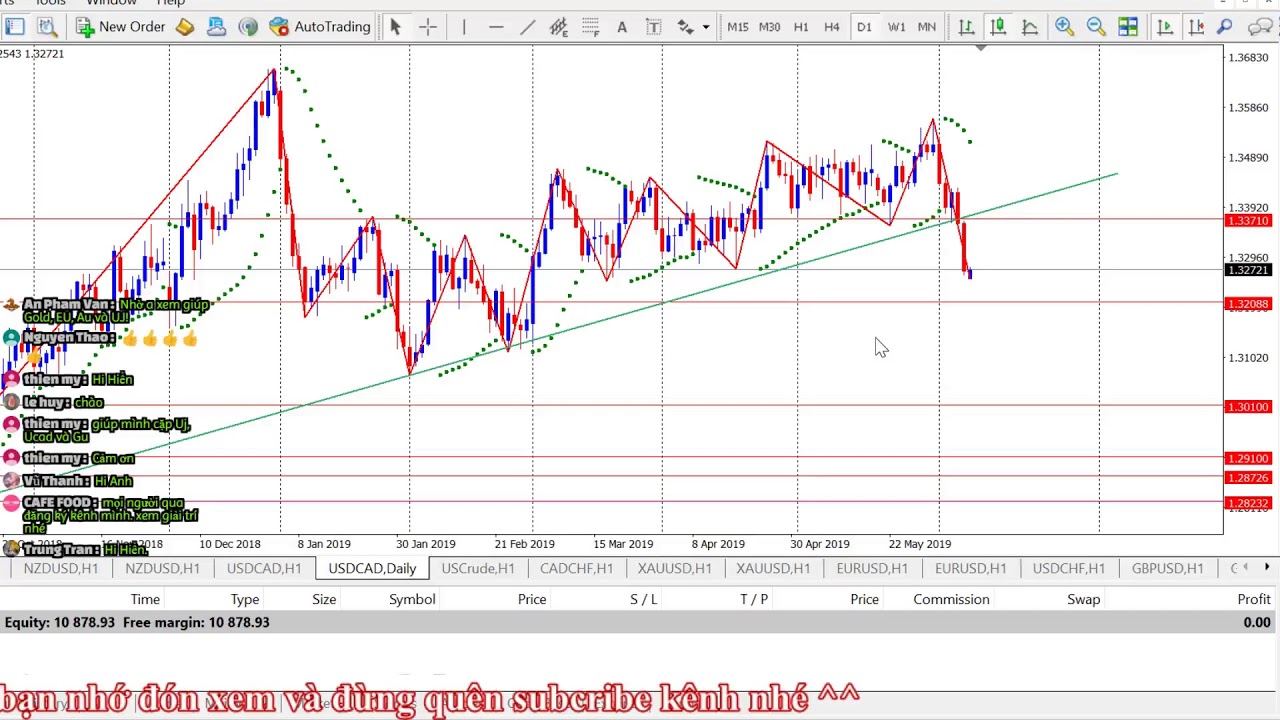Toggle chart shift icon
The width and height of the screenshot is (1280, 720).
coord(1196,27)
